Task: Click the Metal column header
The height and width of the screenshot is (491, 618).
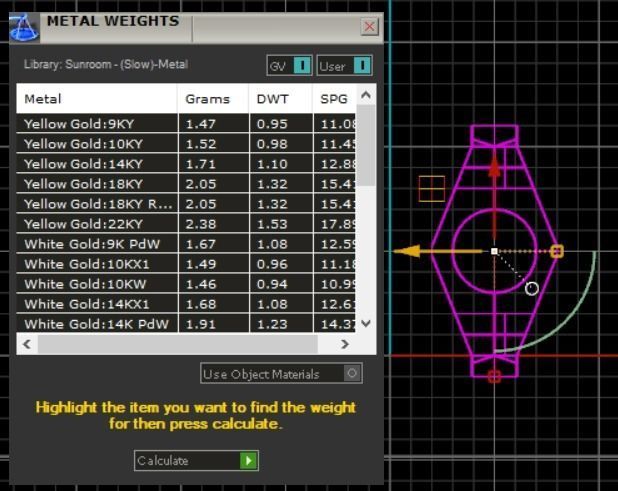Action: point(97,99)
